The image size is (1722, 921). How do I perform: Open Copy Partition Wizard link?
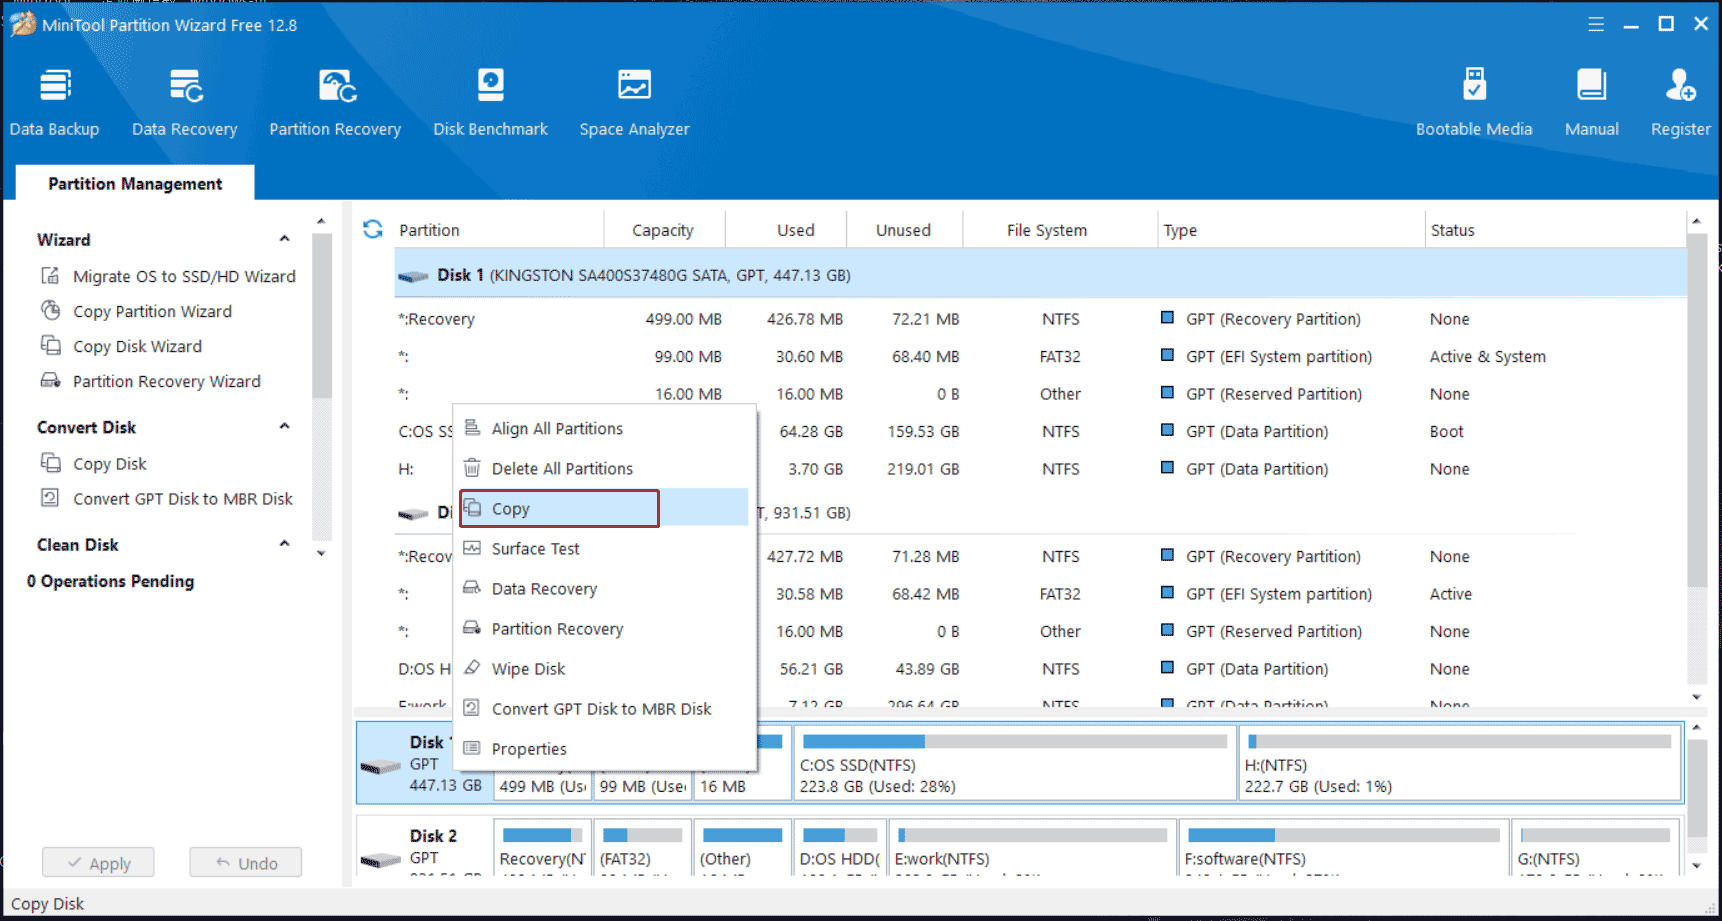click(x=152, y=311)
